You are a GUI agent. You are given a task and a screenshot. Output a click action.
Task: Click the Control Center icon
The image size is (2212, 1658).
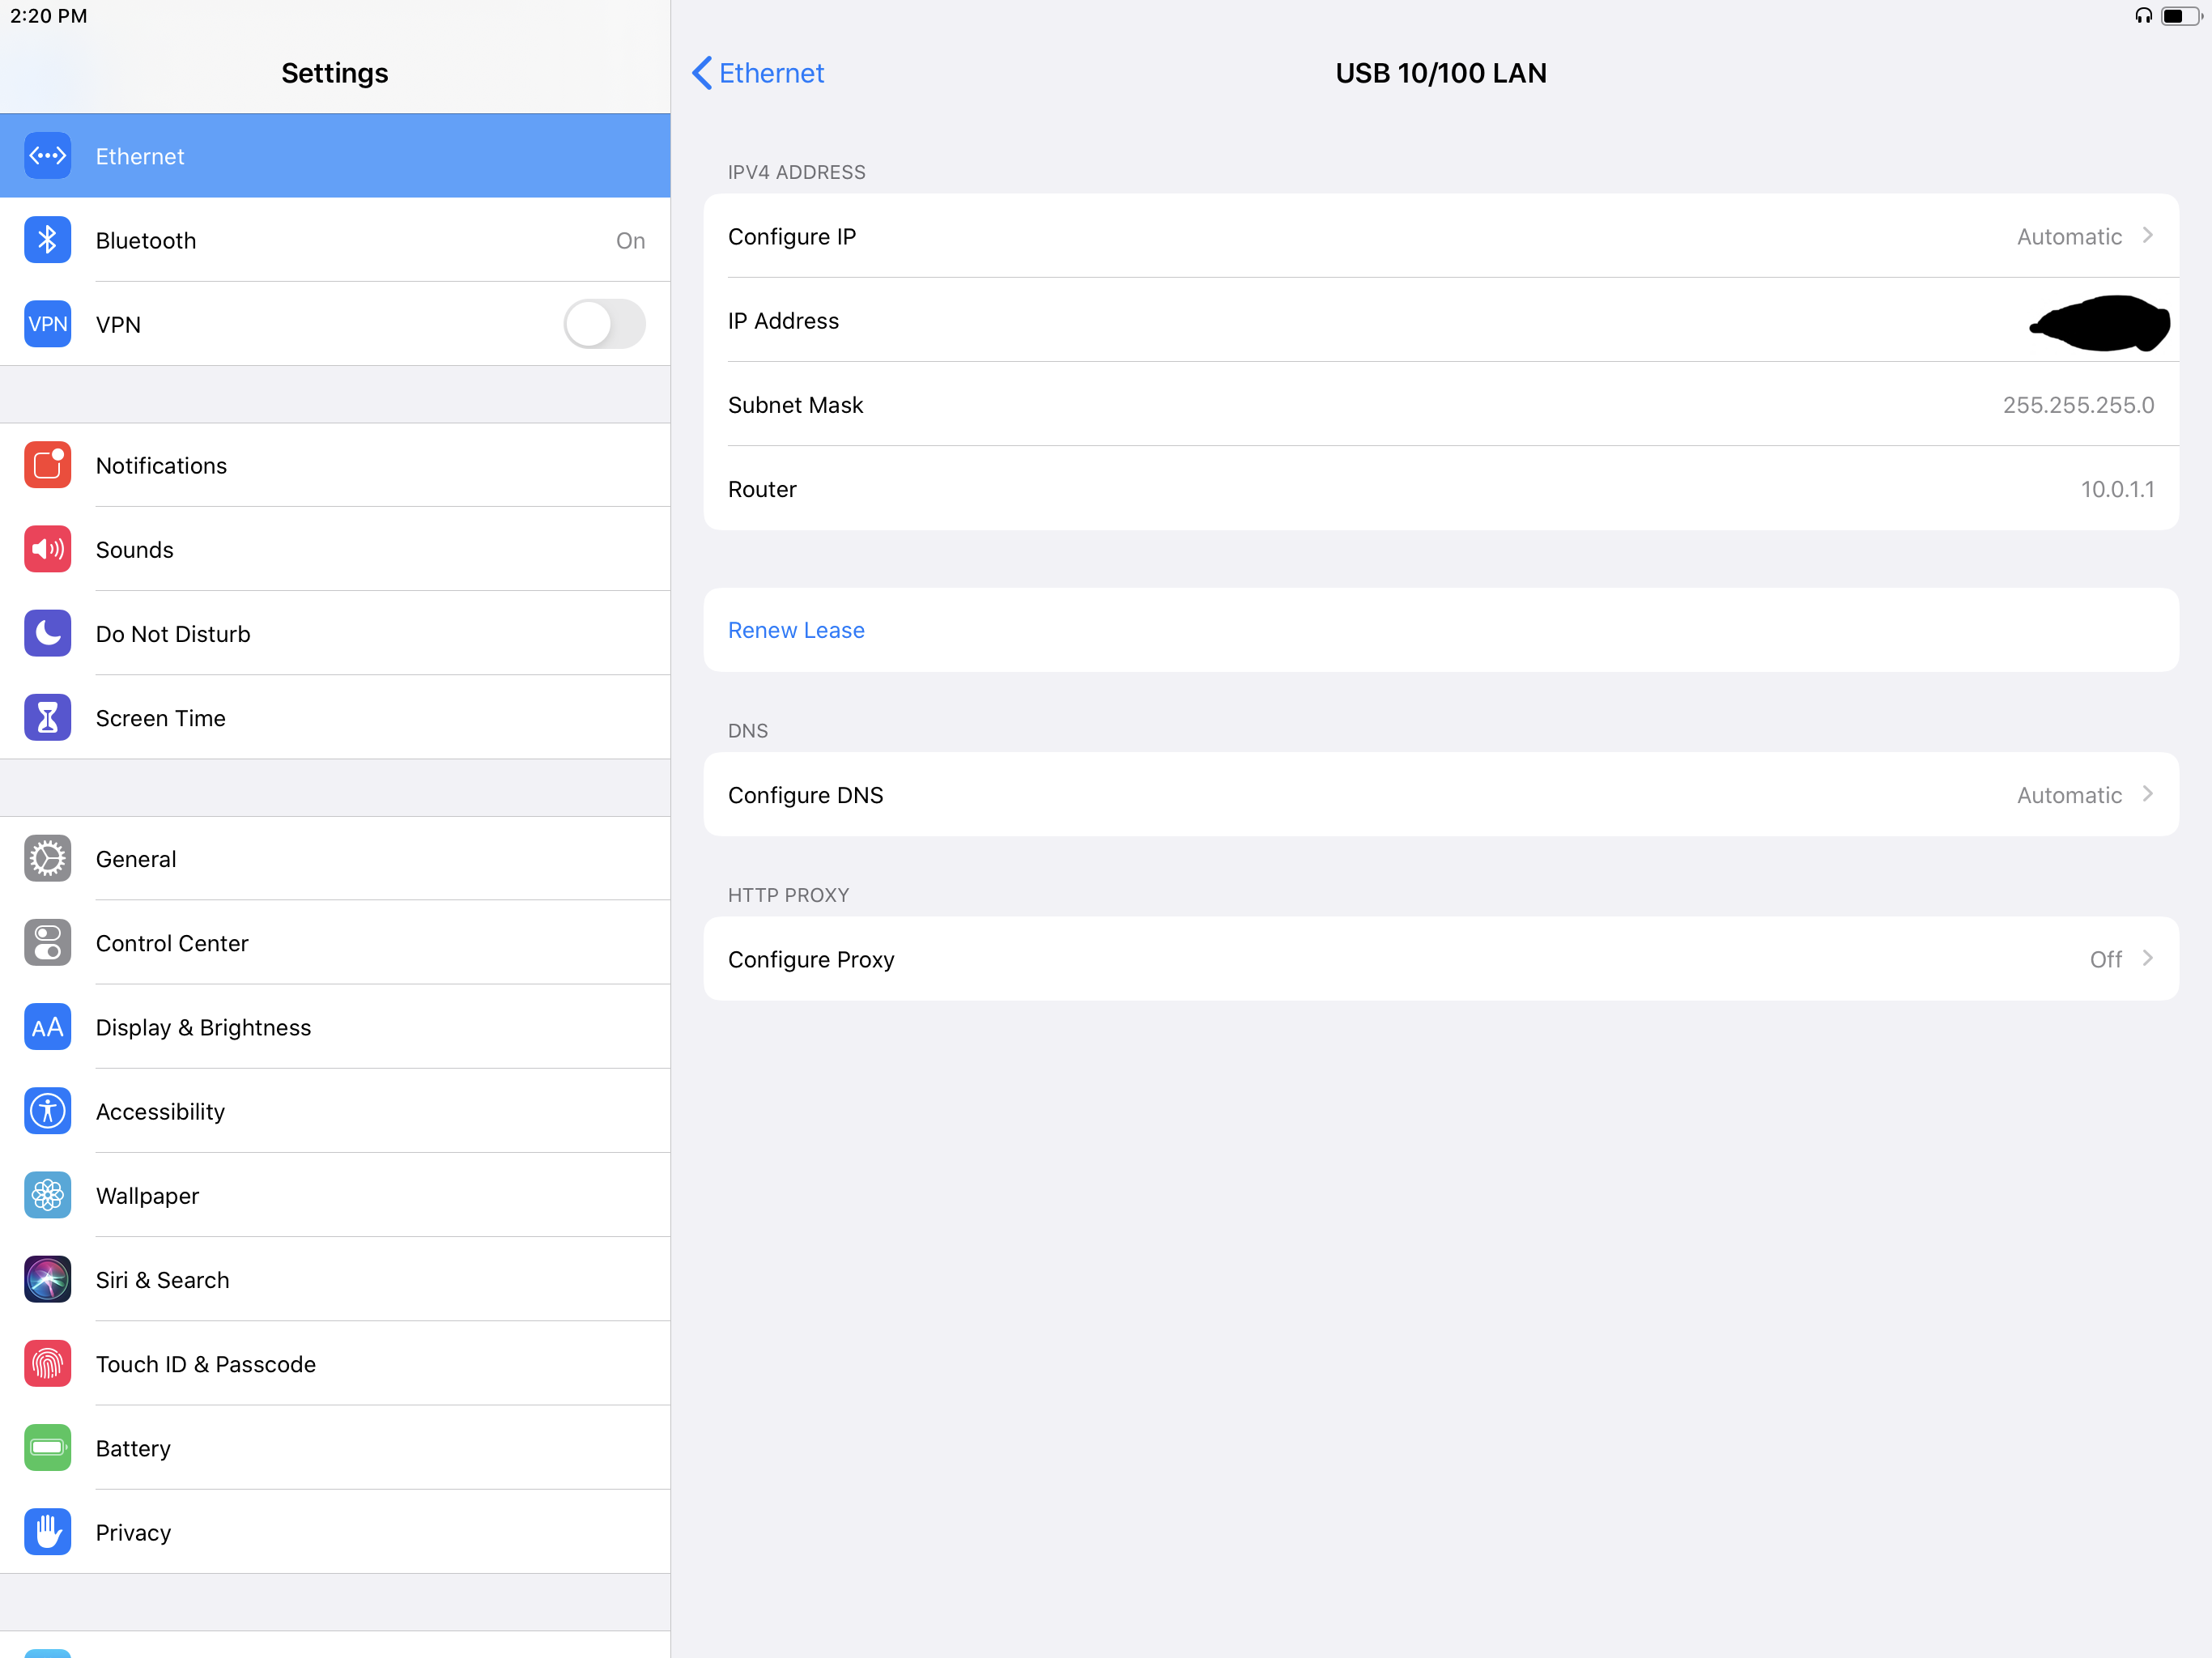pyautogui.click(x=47, y=942)
